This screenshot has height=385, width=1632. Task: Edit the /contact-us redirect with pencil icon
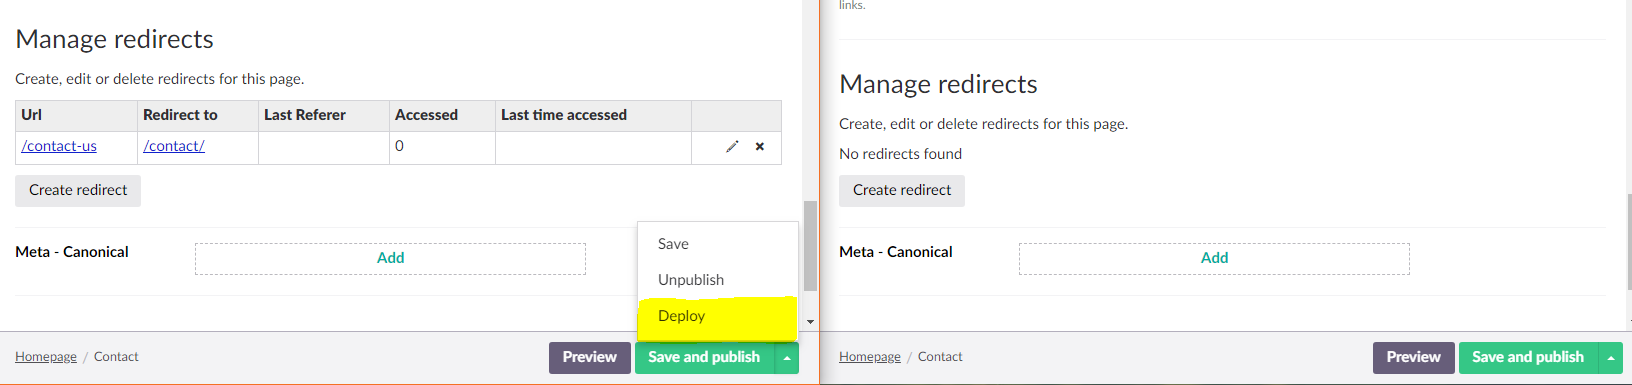pos(732,146)
